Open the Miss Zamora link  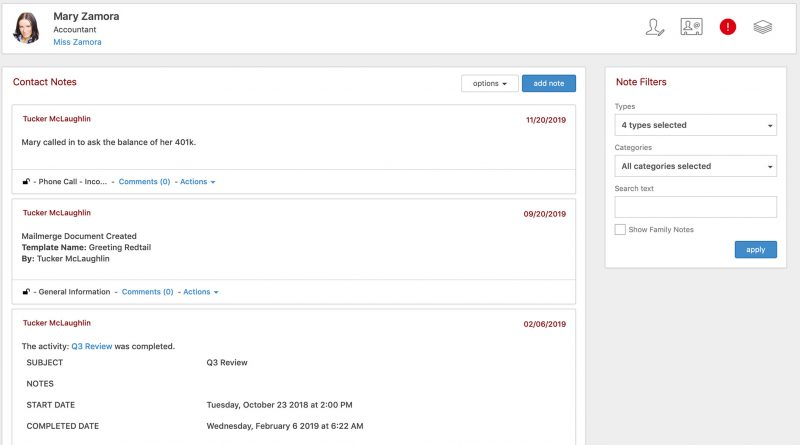78,42
